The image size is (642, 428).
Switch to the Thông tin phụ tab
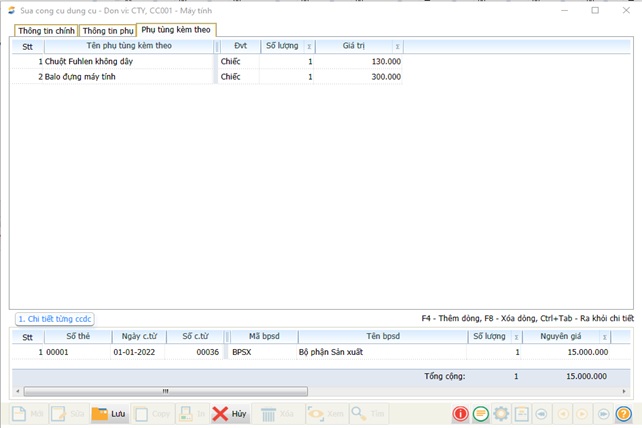click(x=107, y=30)
